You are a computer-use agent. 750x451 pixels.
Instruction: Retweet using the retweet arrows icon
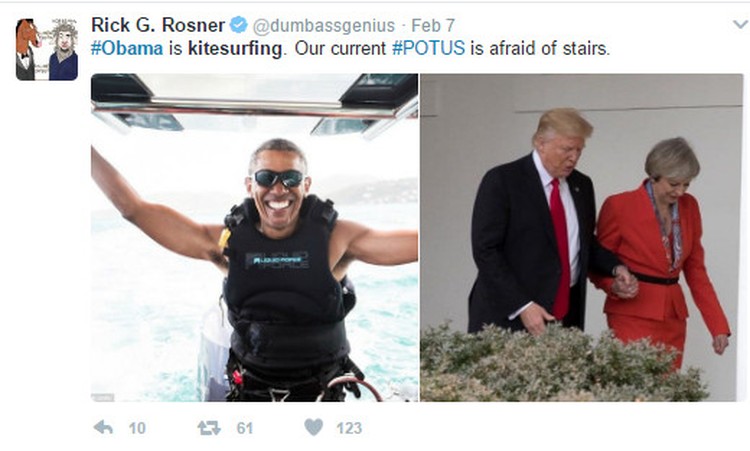tap(209, 428)
